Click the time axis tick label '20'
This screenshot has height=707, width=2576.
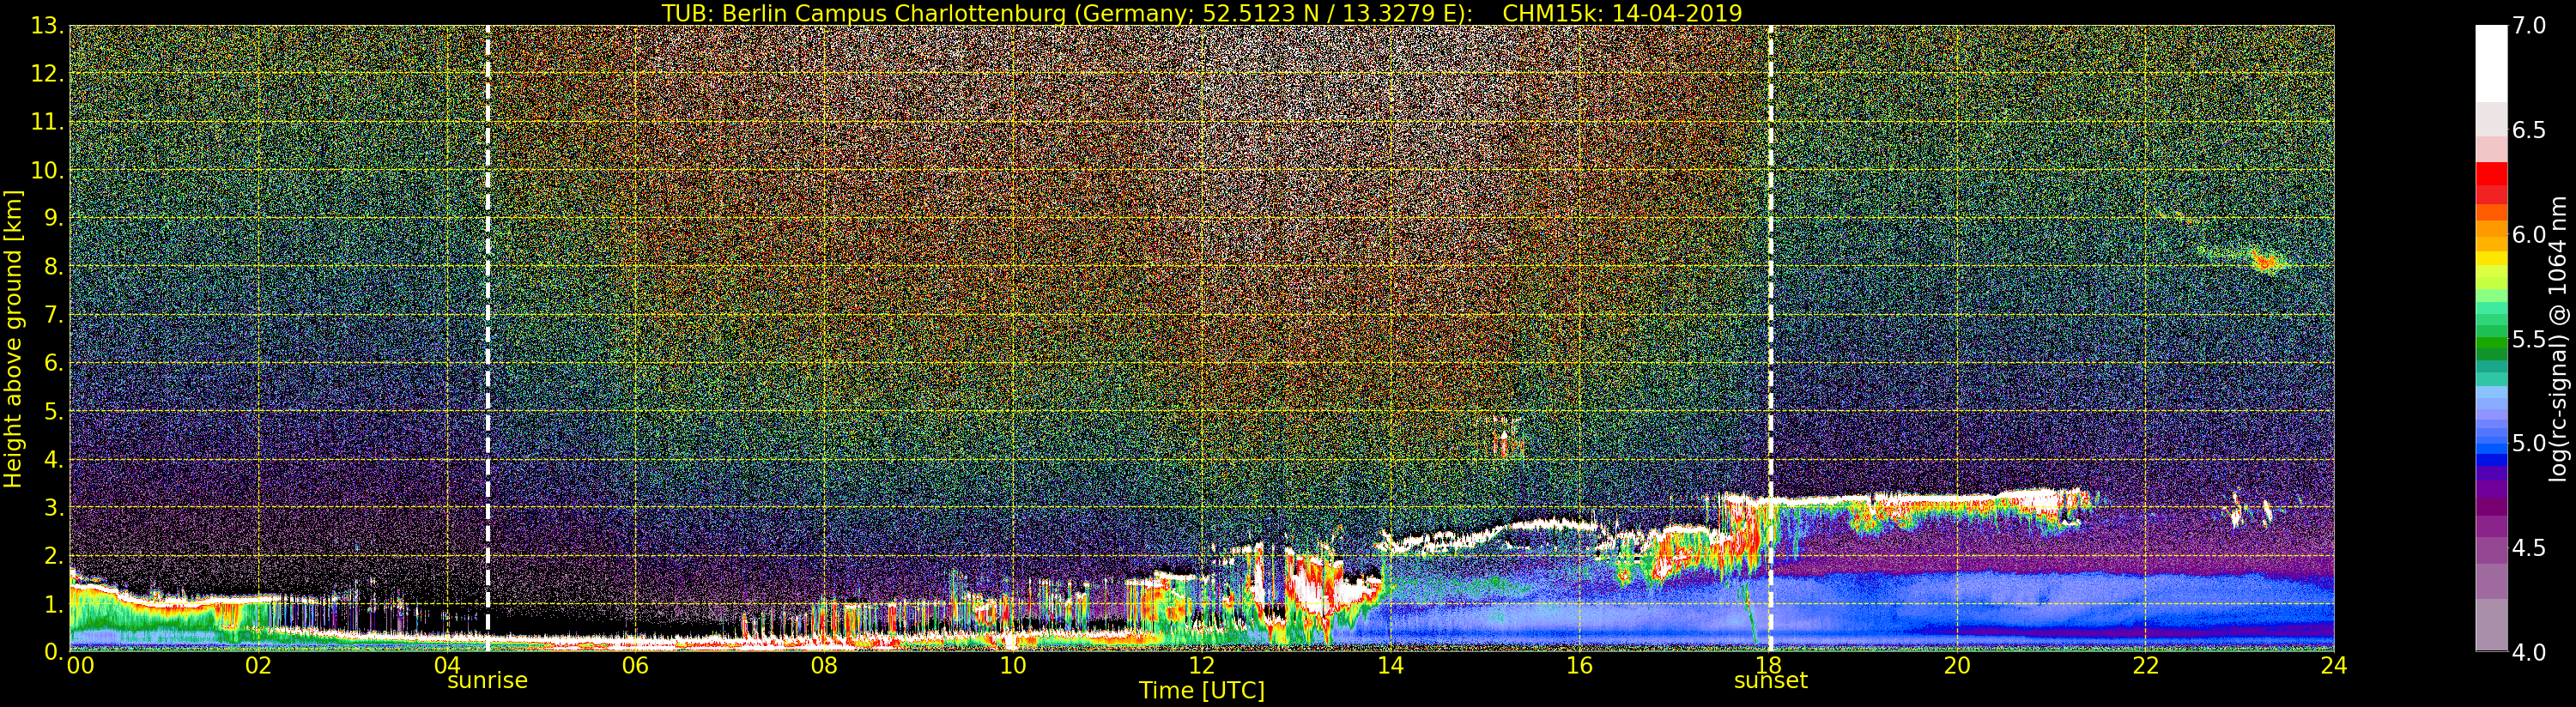[x=1956, y=666]
